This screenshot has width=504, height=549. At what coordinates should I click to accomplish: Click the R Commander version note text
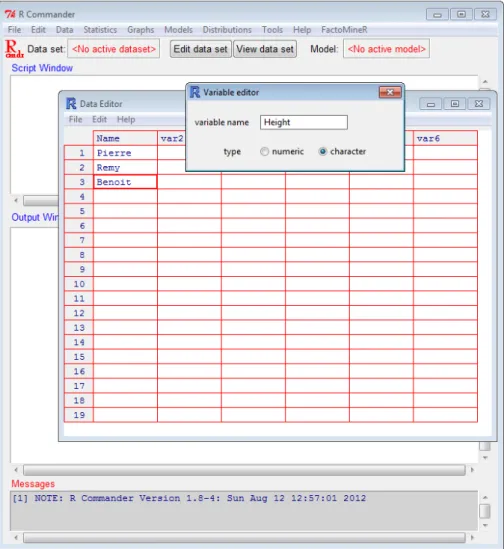click(x=189, y=498)
